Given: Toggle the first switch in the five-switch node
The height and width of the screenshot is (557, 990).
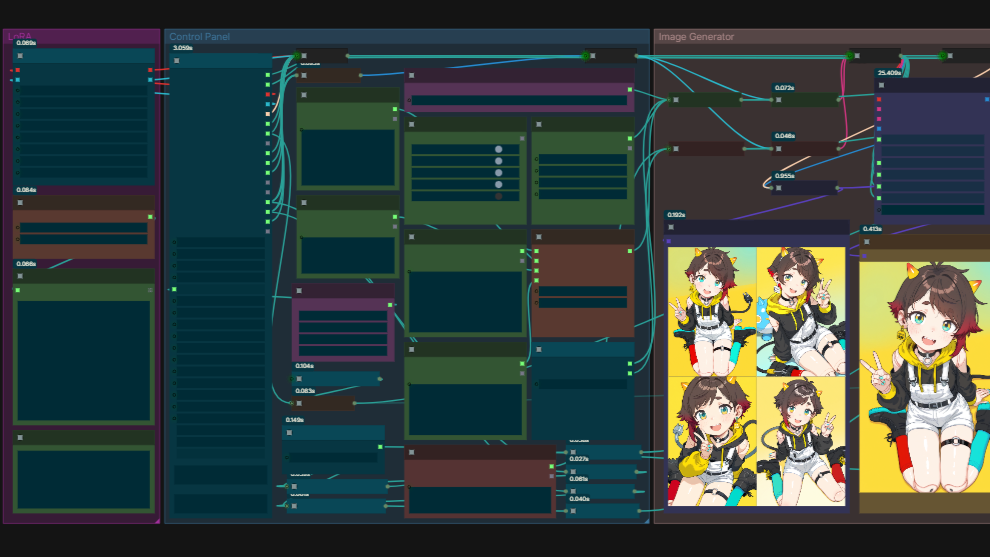Looking at the screenshot, I should coord(498,149).
